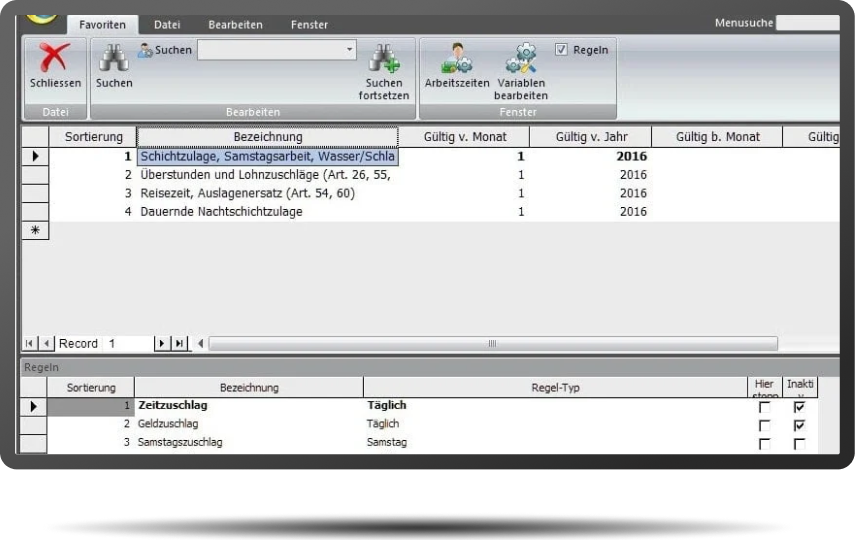Click Sortierung value 4 in upper grid
855x540 pixels.
(x=128, y=212)
